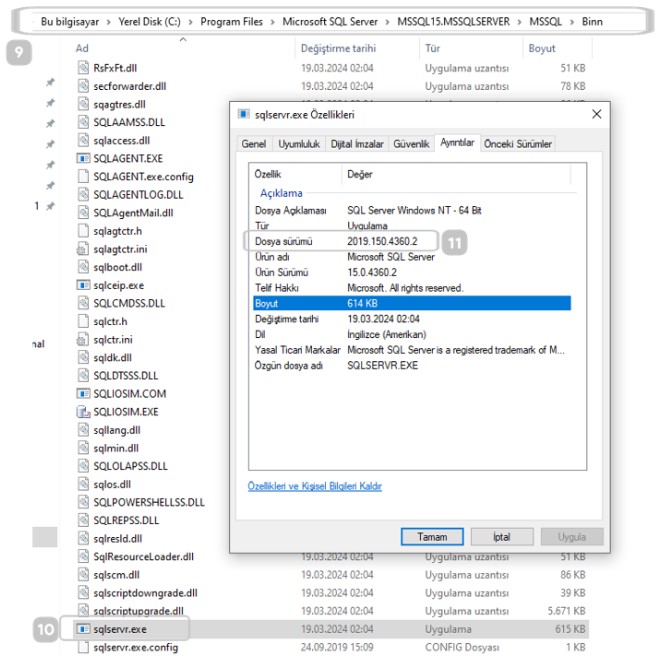Open the Dijital İmzalar tab
Screen dimensions: 666x660
tap(357, 144)
